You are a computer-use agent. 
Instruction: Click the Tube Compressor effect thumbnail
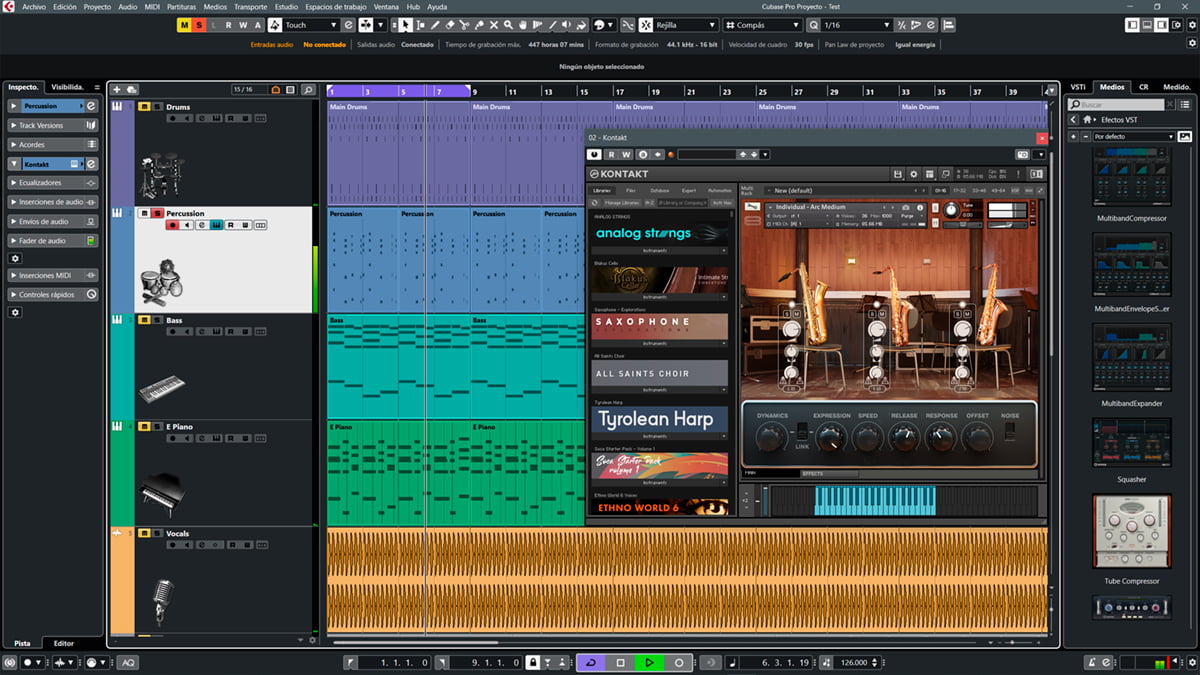tap(1132, 533)
